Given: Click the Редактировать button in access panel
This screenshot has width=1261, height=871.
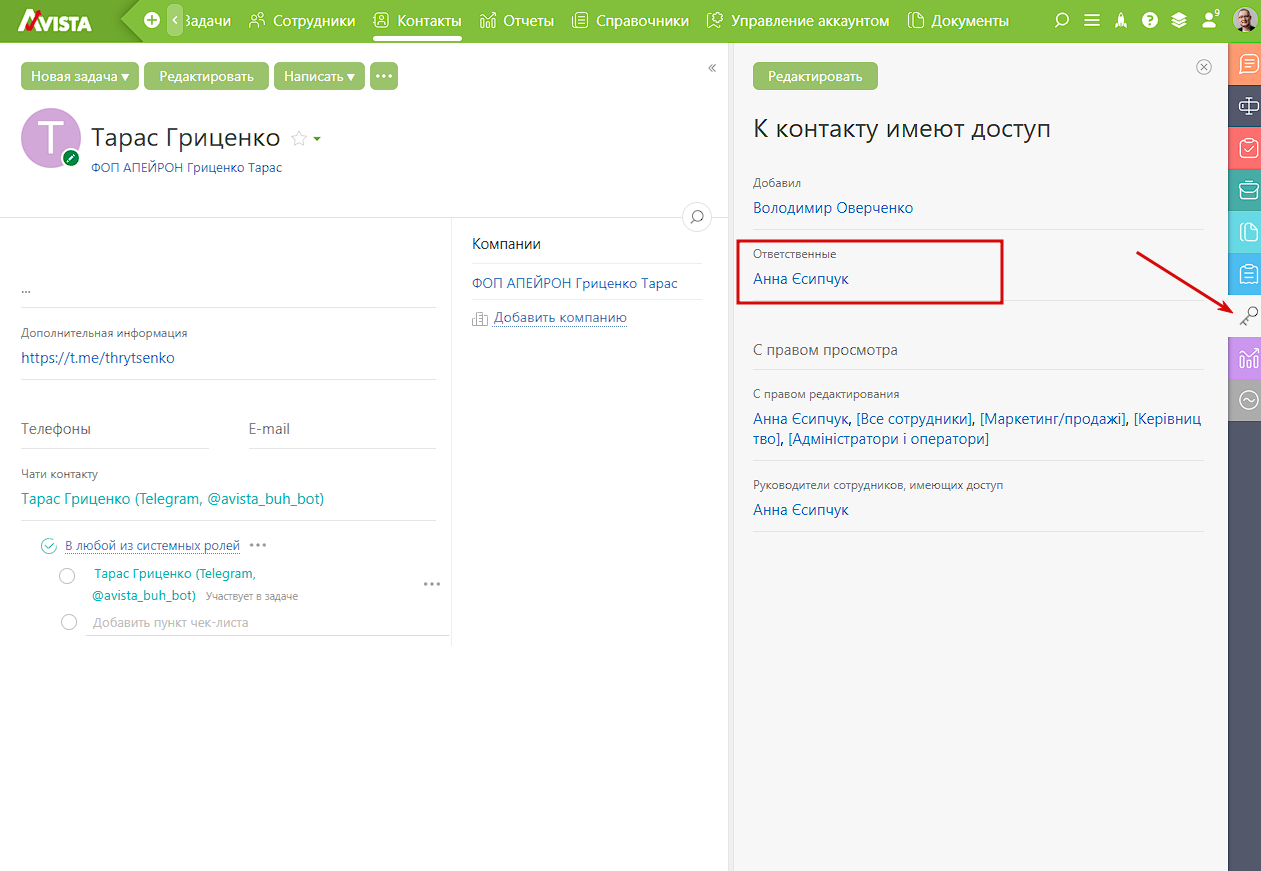Looking at the screenshot, I should tap(815, 76).
